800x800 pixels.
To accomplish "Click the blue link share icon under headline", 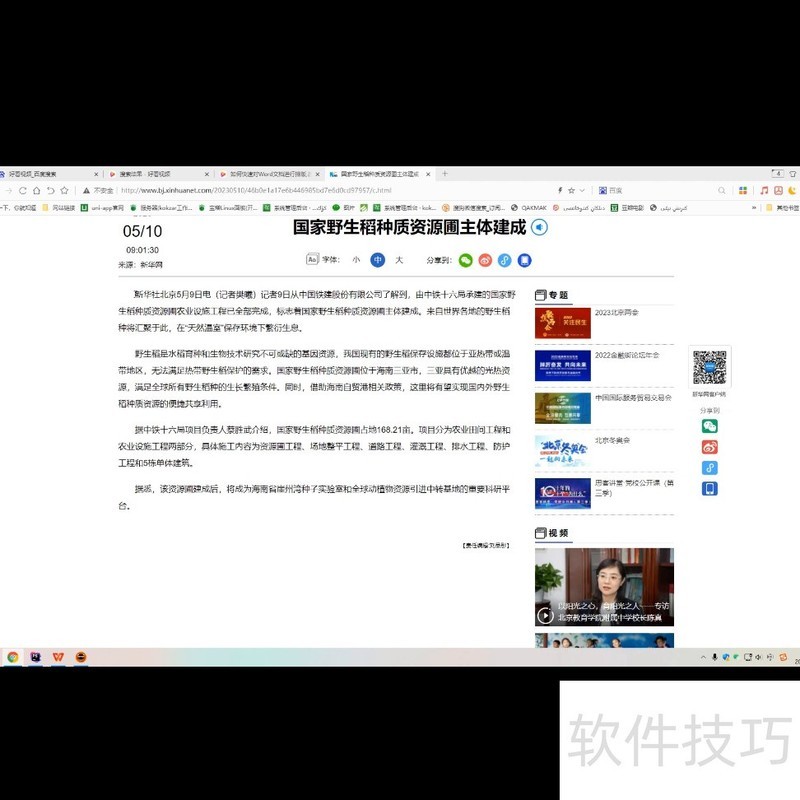I will (505, 260).
